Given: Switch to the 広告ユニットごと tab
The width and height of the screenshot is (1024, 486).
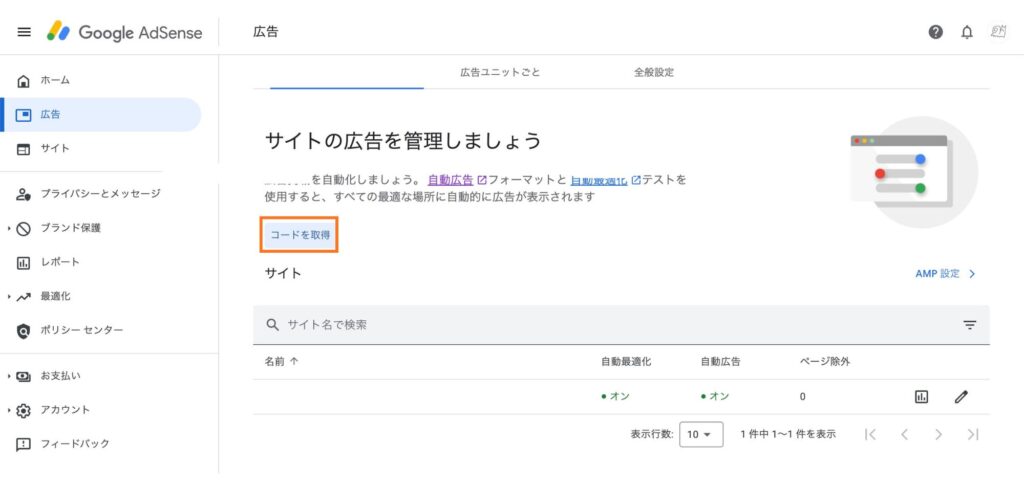Looking at the screenshot, I should coord(500,73).
